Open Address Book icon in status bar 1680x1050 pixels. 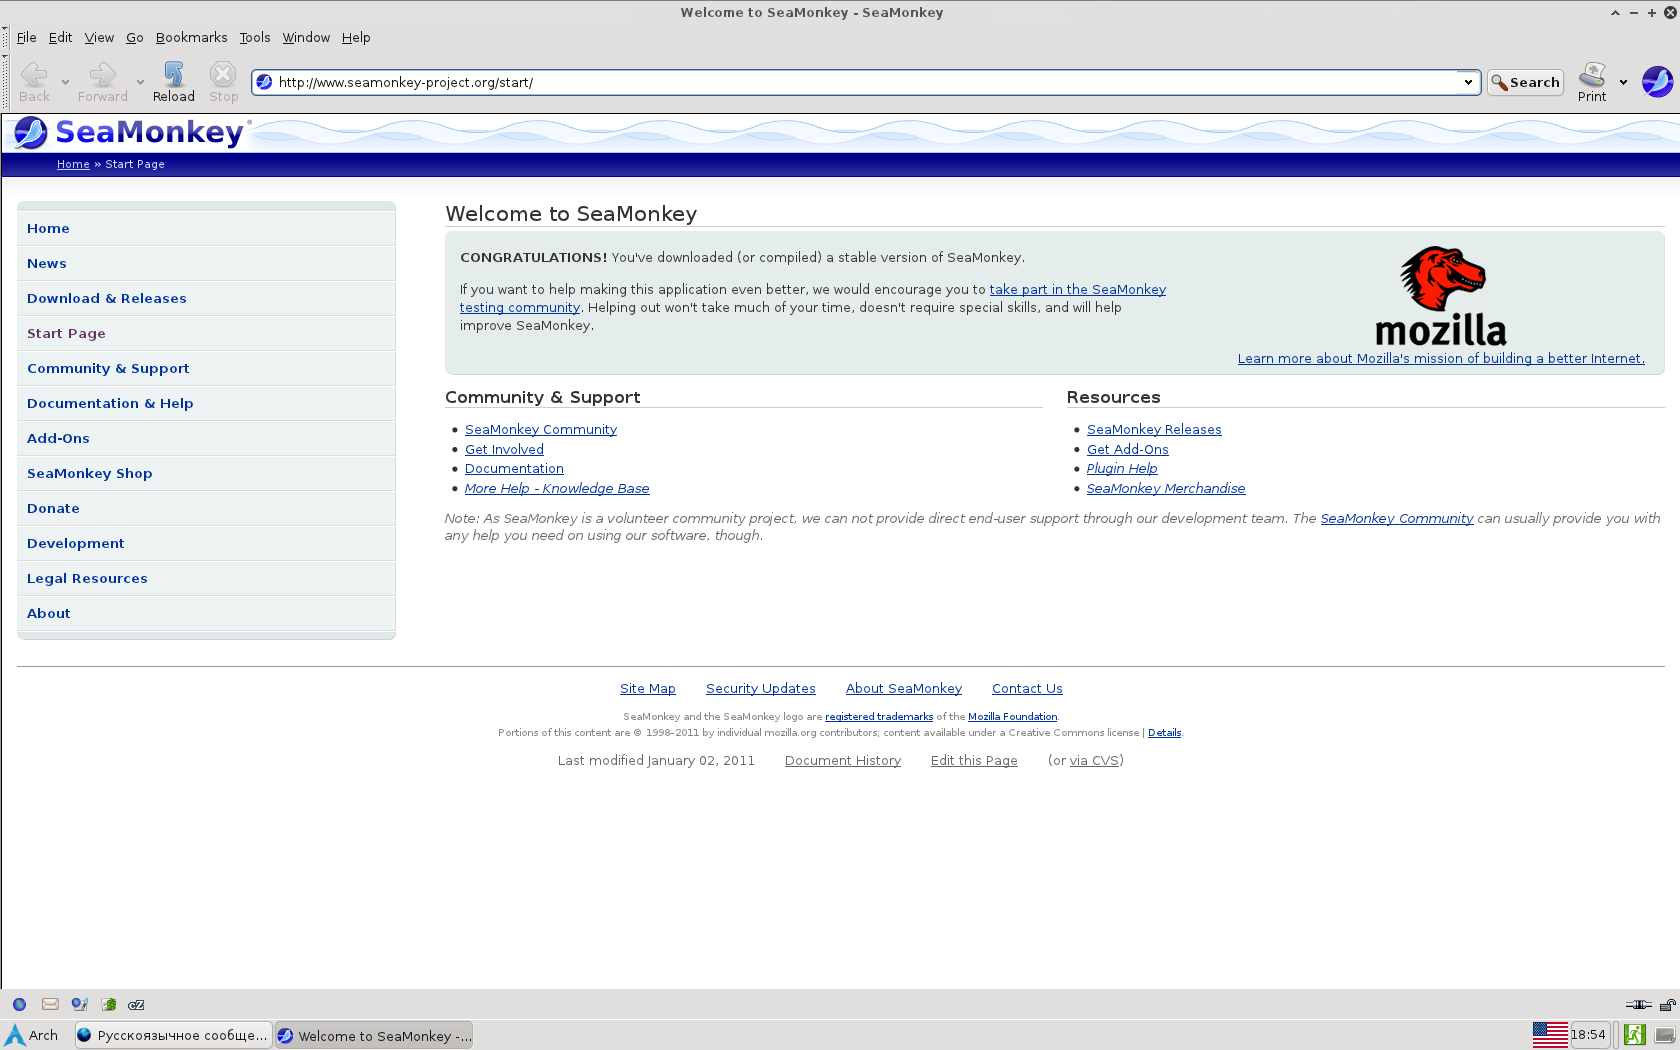(108, 1005)
